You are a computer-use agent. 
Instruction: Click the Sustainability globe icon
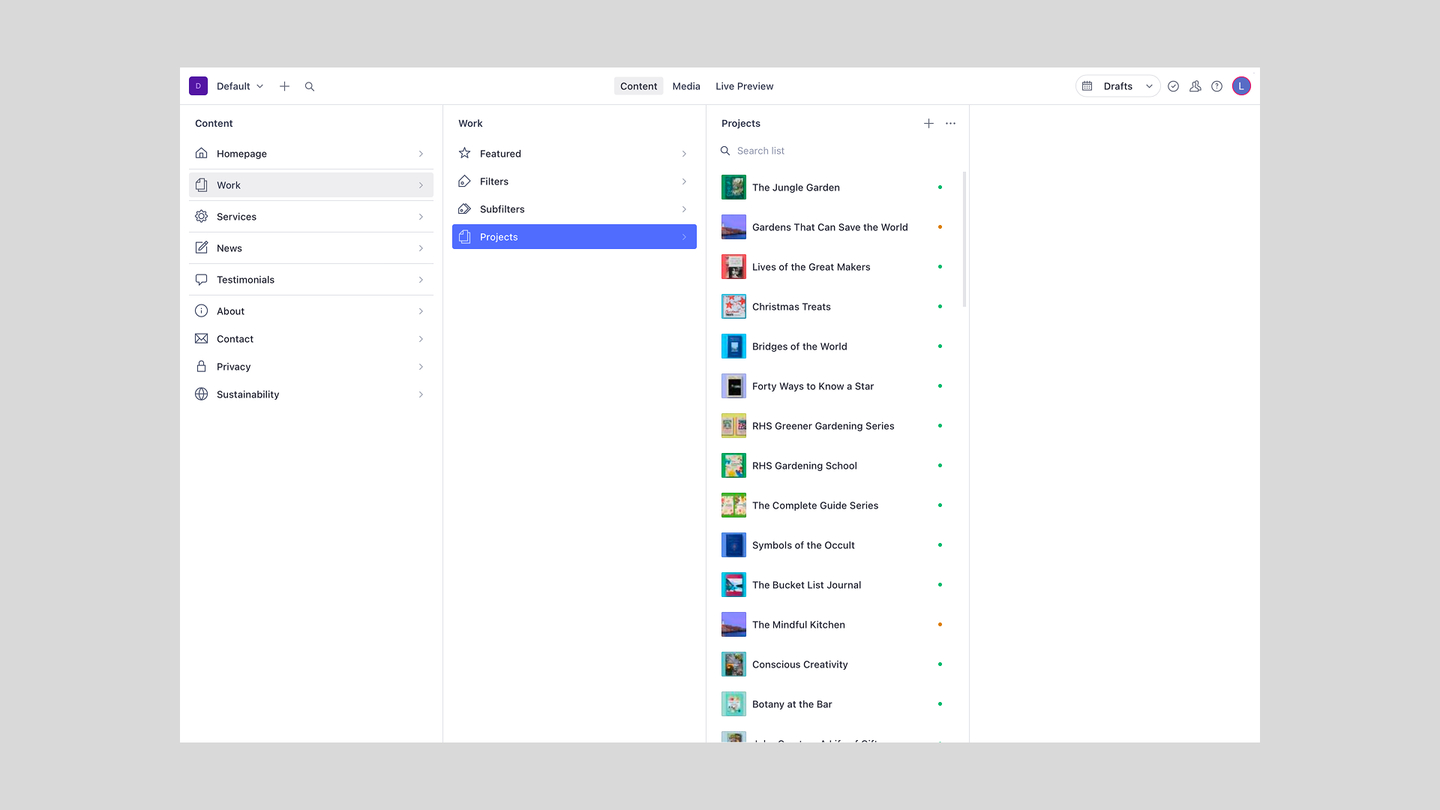[x=201, y=394]
